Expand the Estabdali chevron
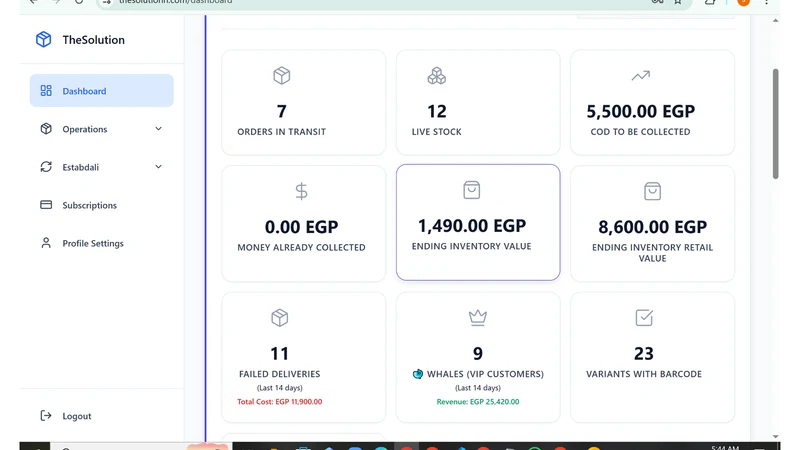The image size is (800, 450). tap(158, 167)
